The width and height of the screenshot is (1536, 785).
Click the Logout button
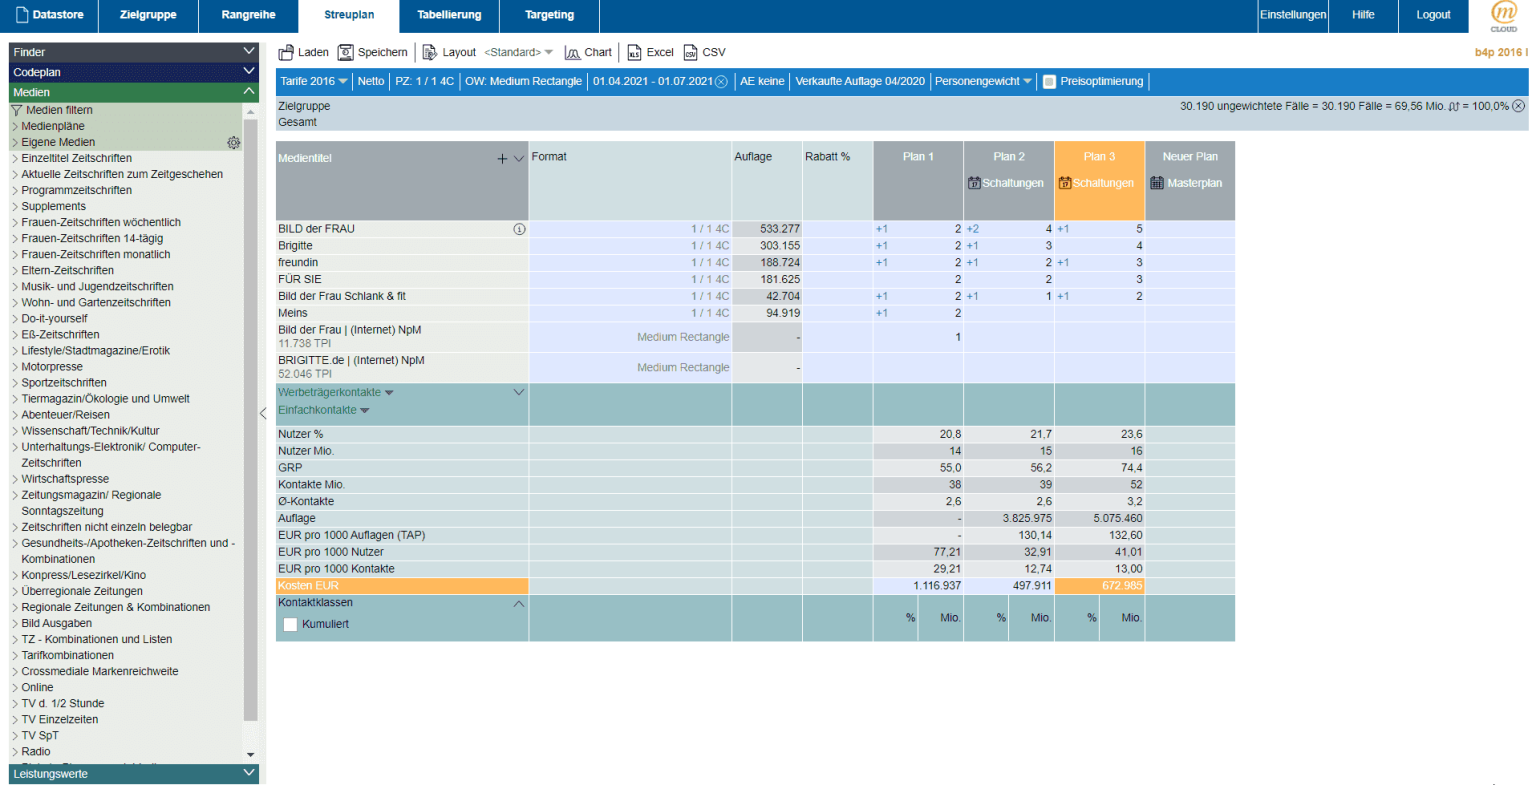pyautogui.click(x=1432, y=15)
